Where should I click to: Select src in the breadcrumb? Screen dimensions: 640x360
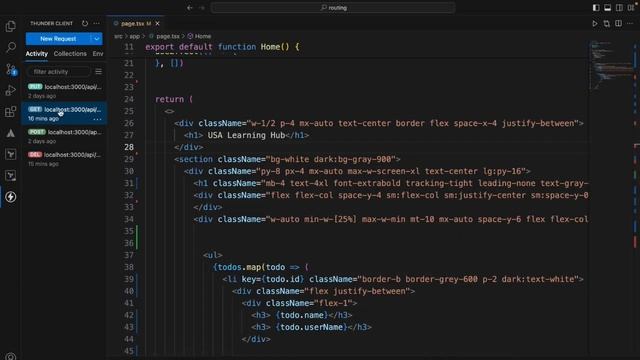(118, 36)
